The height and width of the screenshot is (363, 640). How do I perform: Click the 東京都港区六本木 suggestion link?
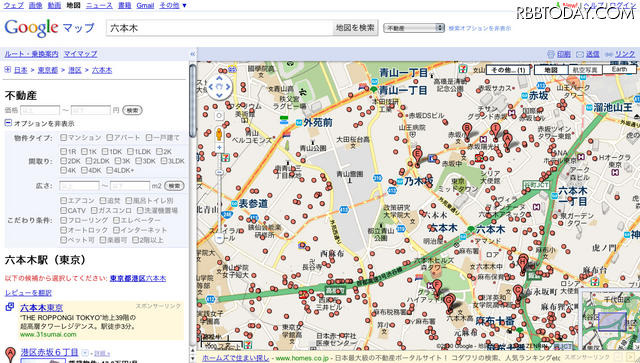click(x=138, y=278)
